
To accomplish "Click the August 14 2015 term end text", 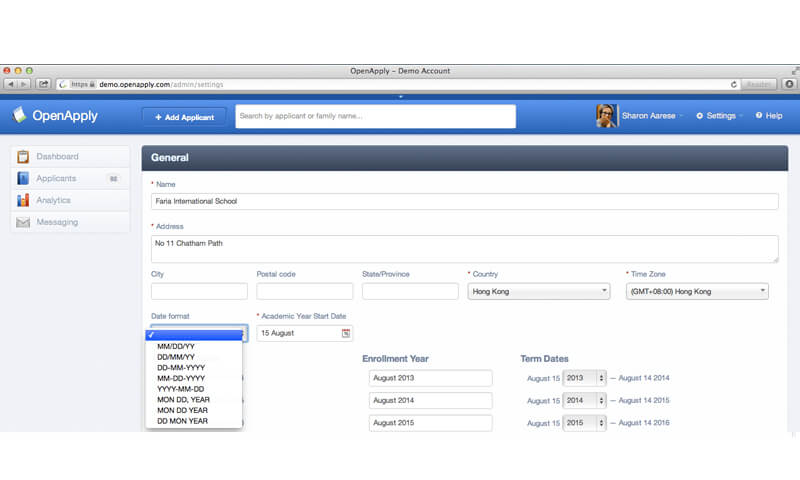I will coord(644,400).
